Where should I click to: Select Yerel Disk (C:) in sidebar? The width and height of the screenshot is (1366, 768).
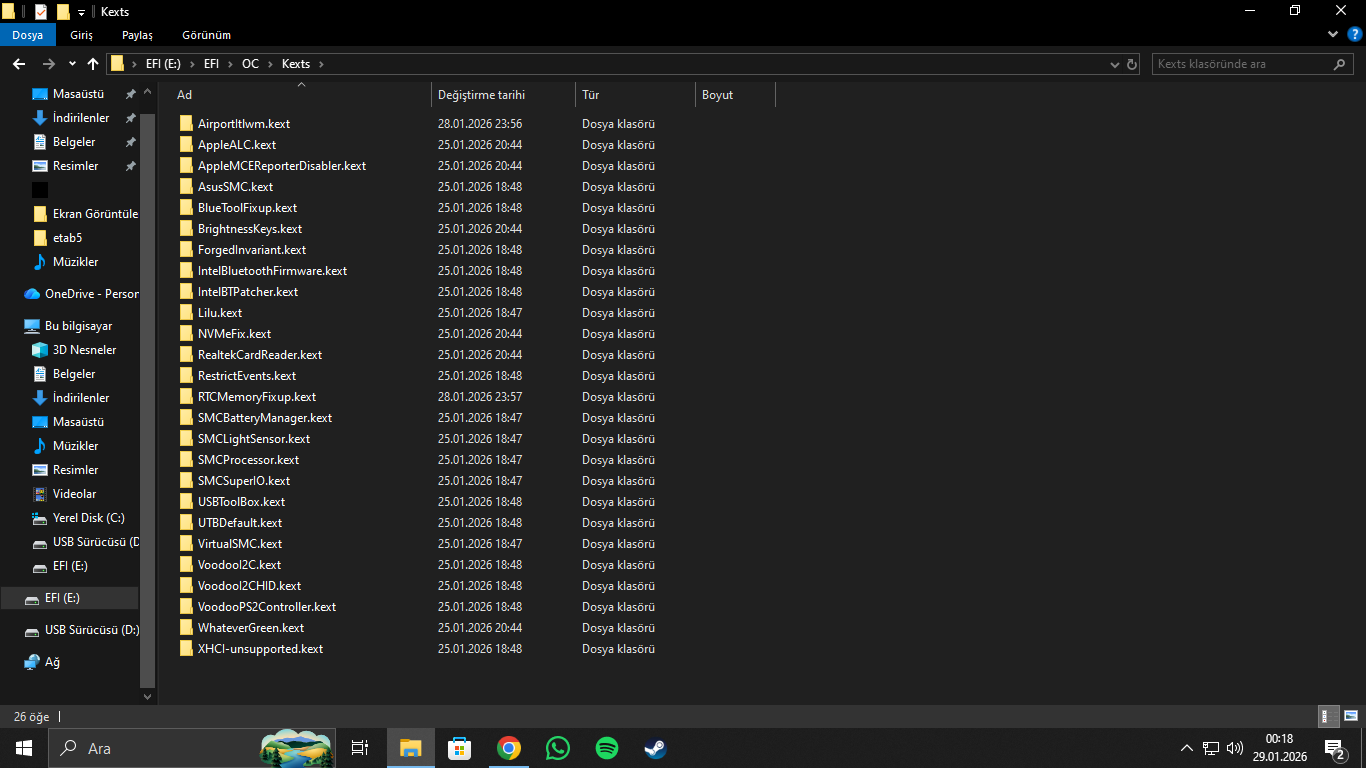(x=88, y=518)
